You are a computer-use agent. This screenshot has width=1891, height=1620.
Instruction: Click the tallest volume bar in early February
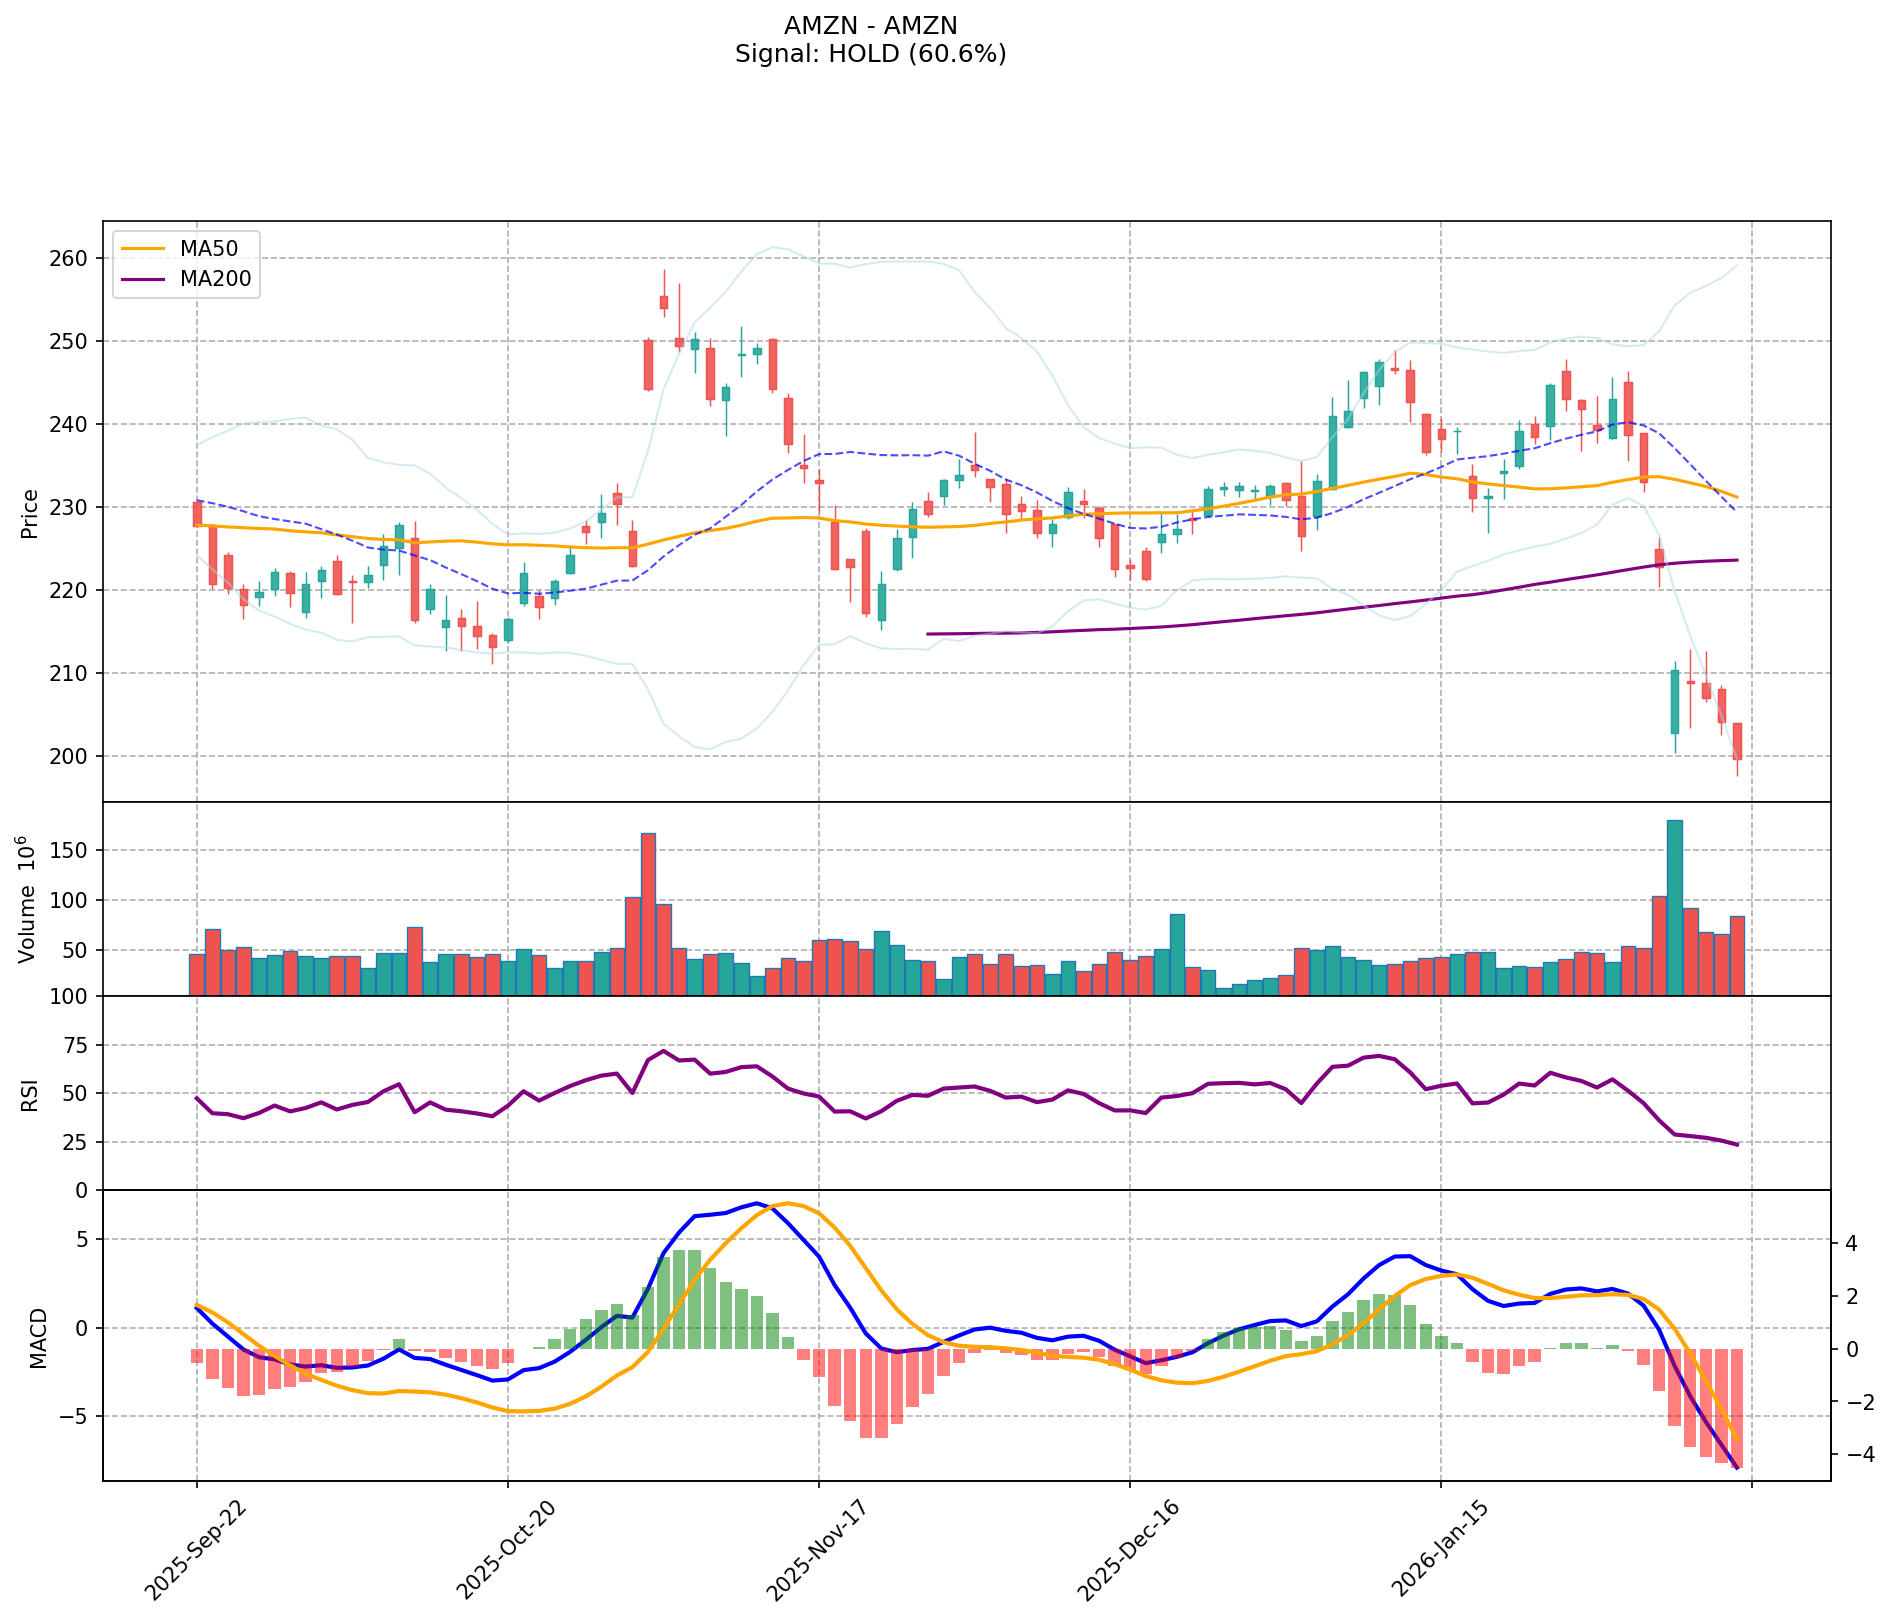(x=1674, y=907)
